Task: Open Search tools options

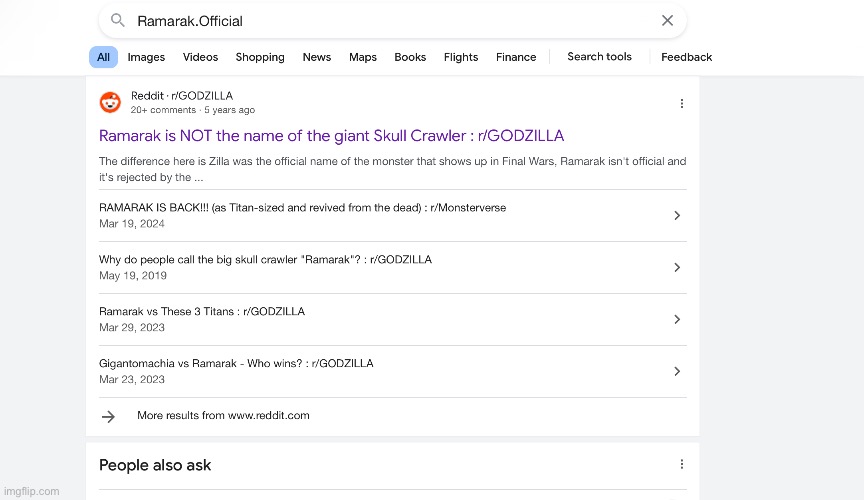Action: (x=599, y=57)
